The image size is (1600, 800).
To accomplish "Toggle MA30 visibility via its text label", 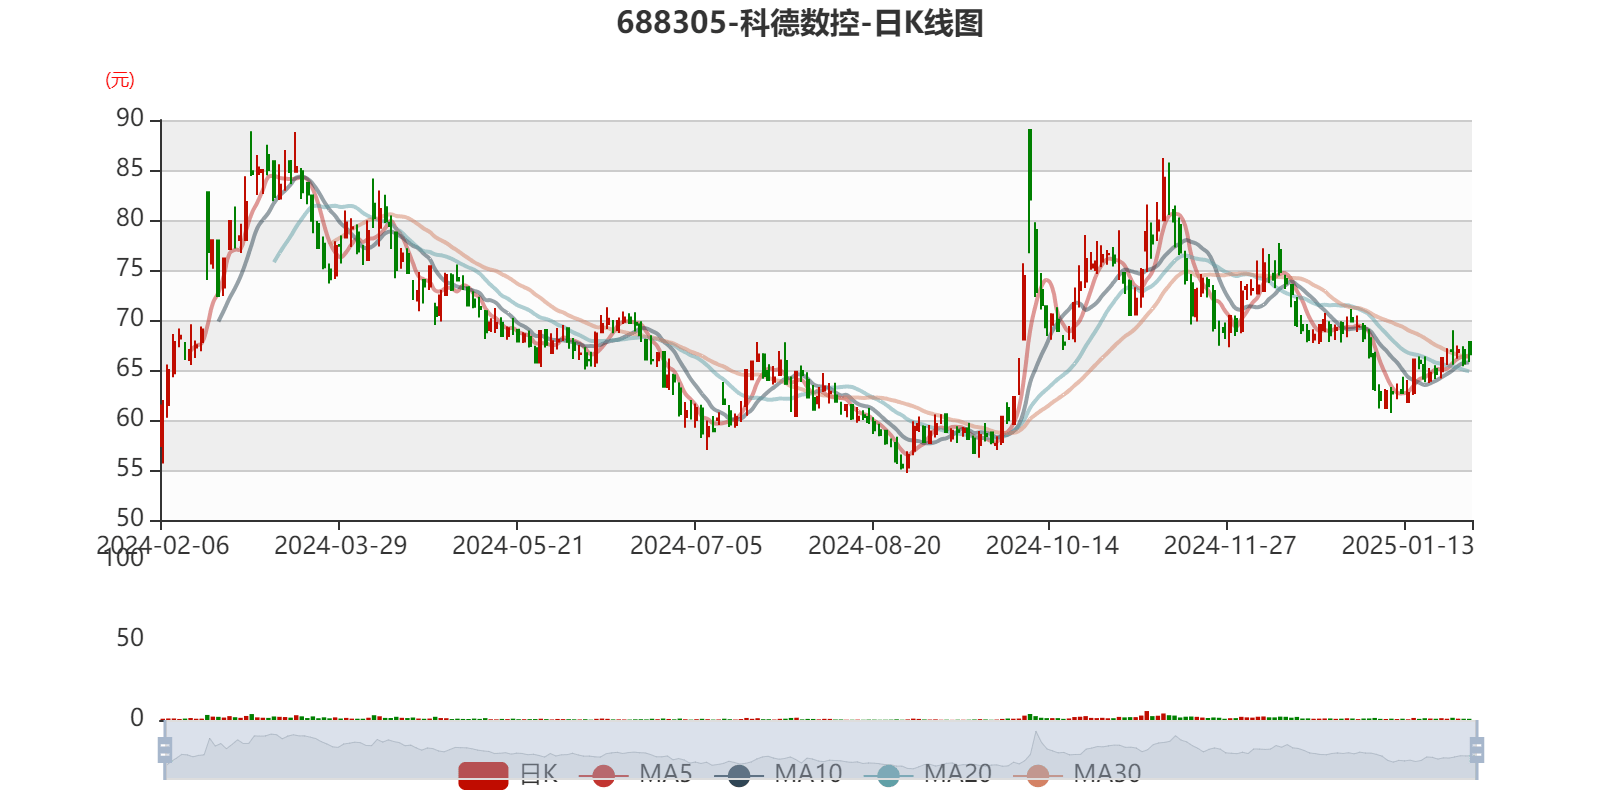I will [1107, 773].
